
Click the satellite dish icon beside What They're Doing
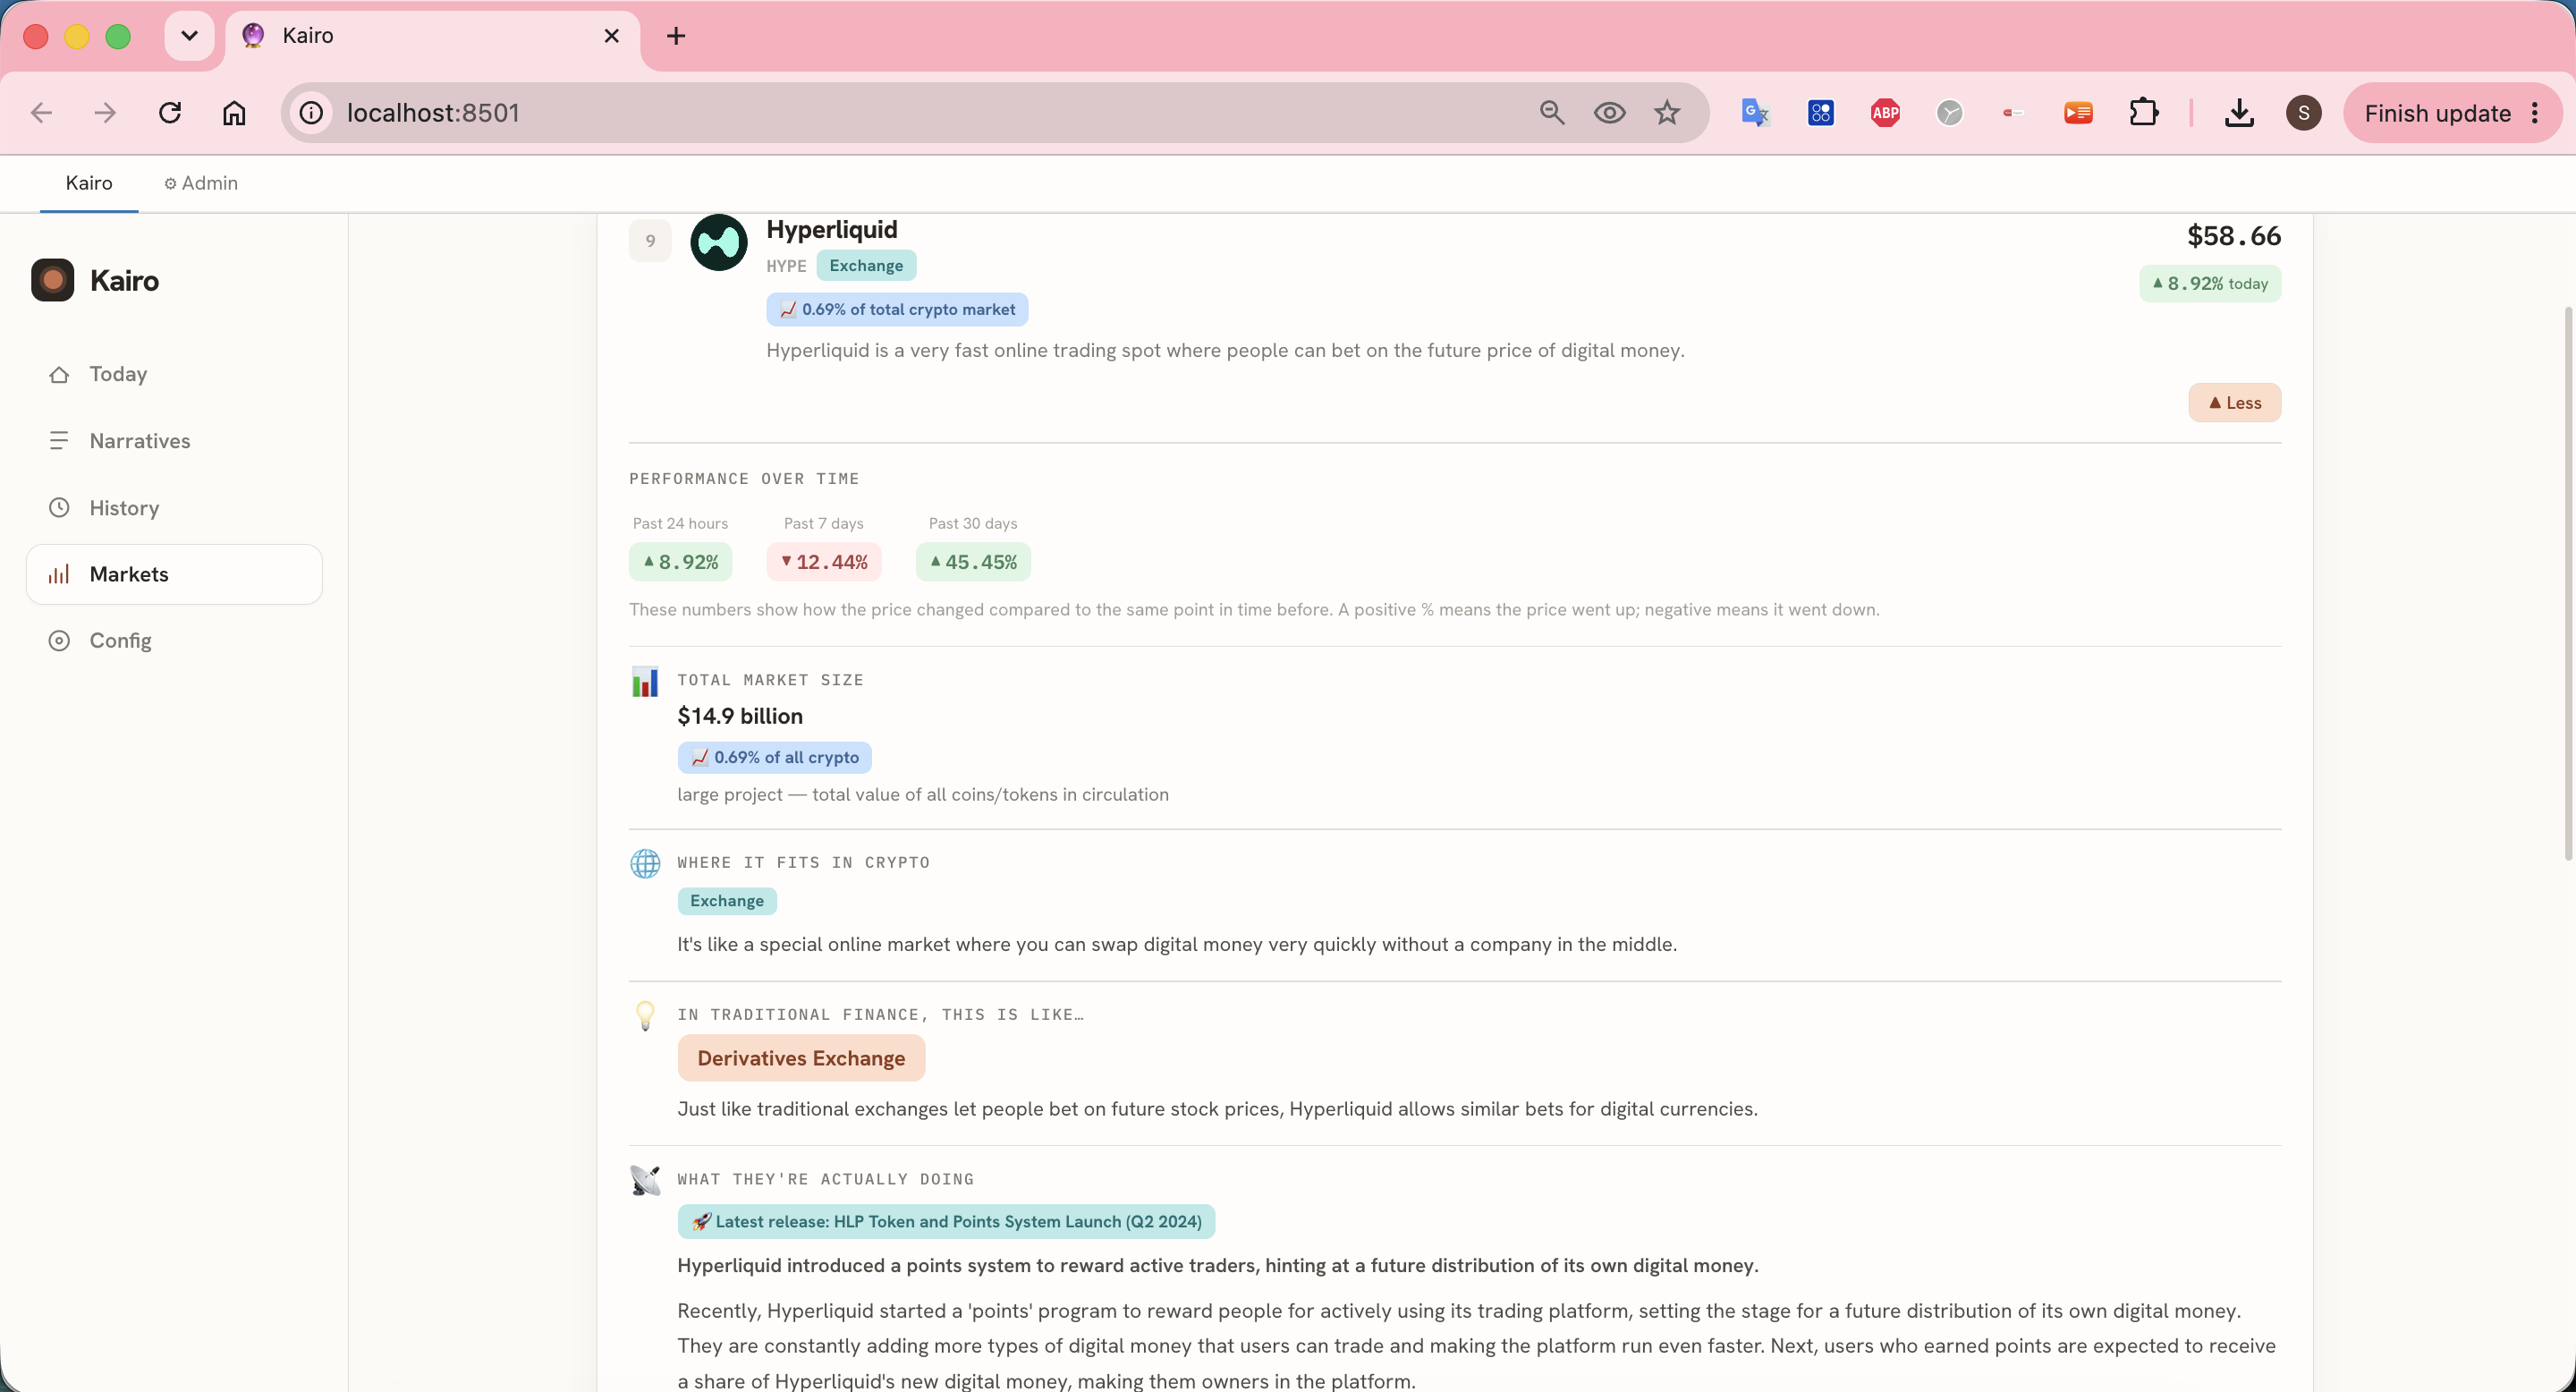coord(645,1180)
